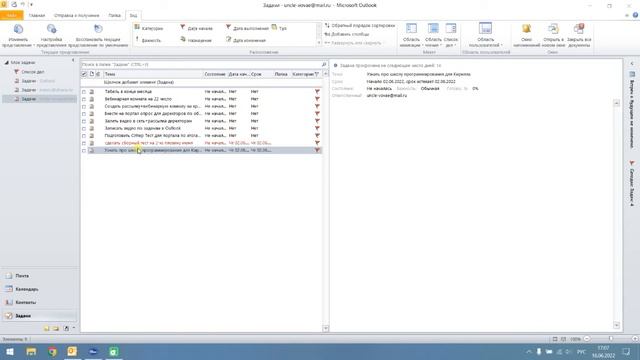Switch to the Главная tab
Viewport: 640px width, 360px height.
pos(37,16)
